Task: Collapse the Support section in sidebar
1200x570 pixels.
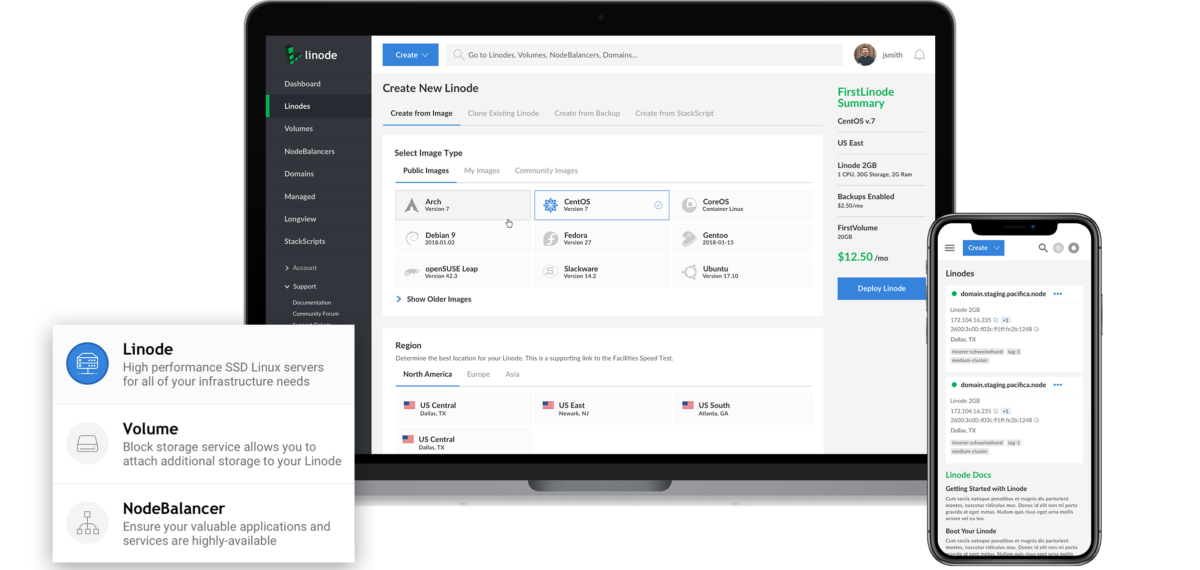Action: click(301, 287)
